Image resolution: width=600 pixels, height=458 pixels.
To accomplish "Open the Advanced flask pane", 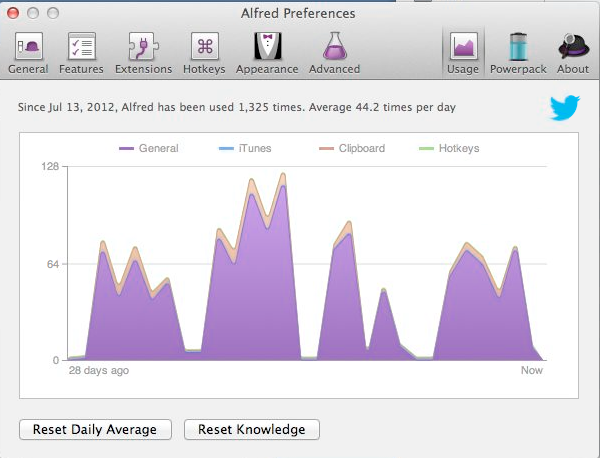I will [334, 53].
